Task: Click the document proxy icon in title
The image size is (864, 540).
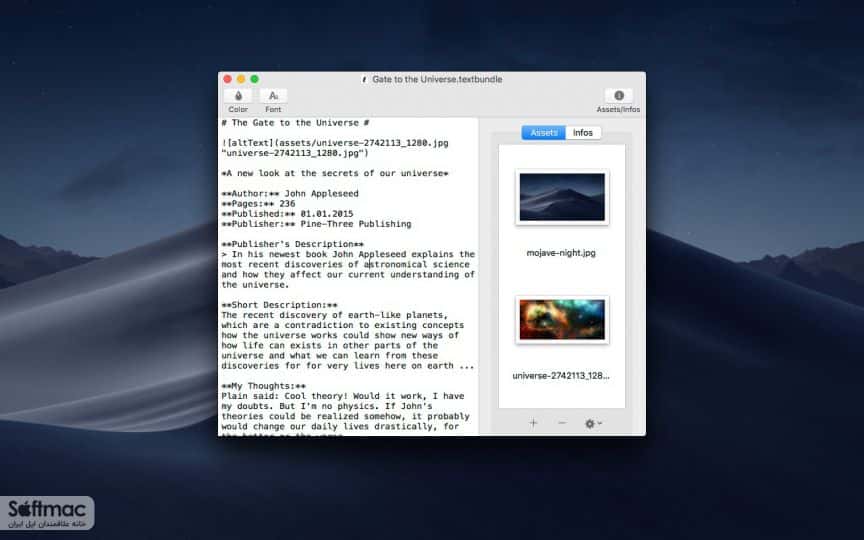Action: point(364,79)
